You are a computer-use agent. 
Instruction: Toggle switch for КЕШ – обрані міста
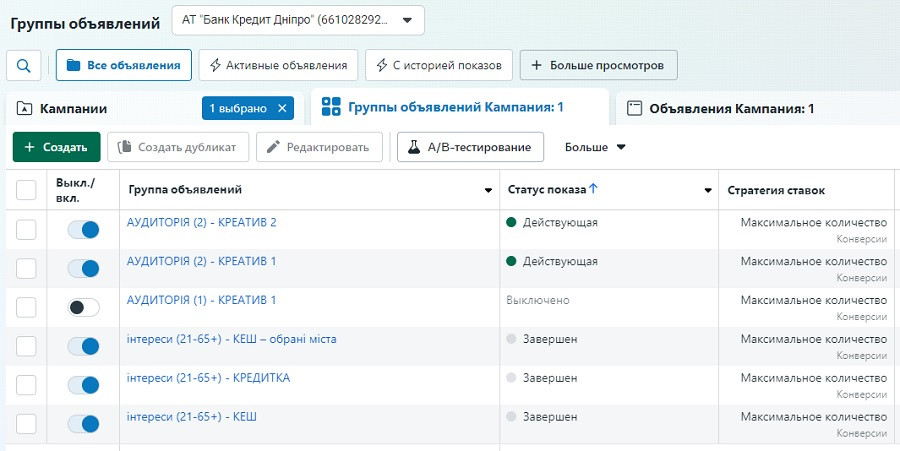83,347
